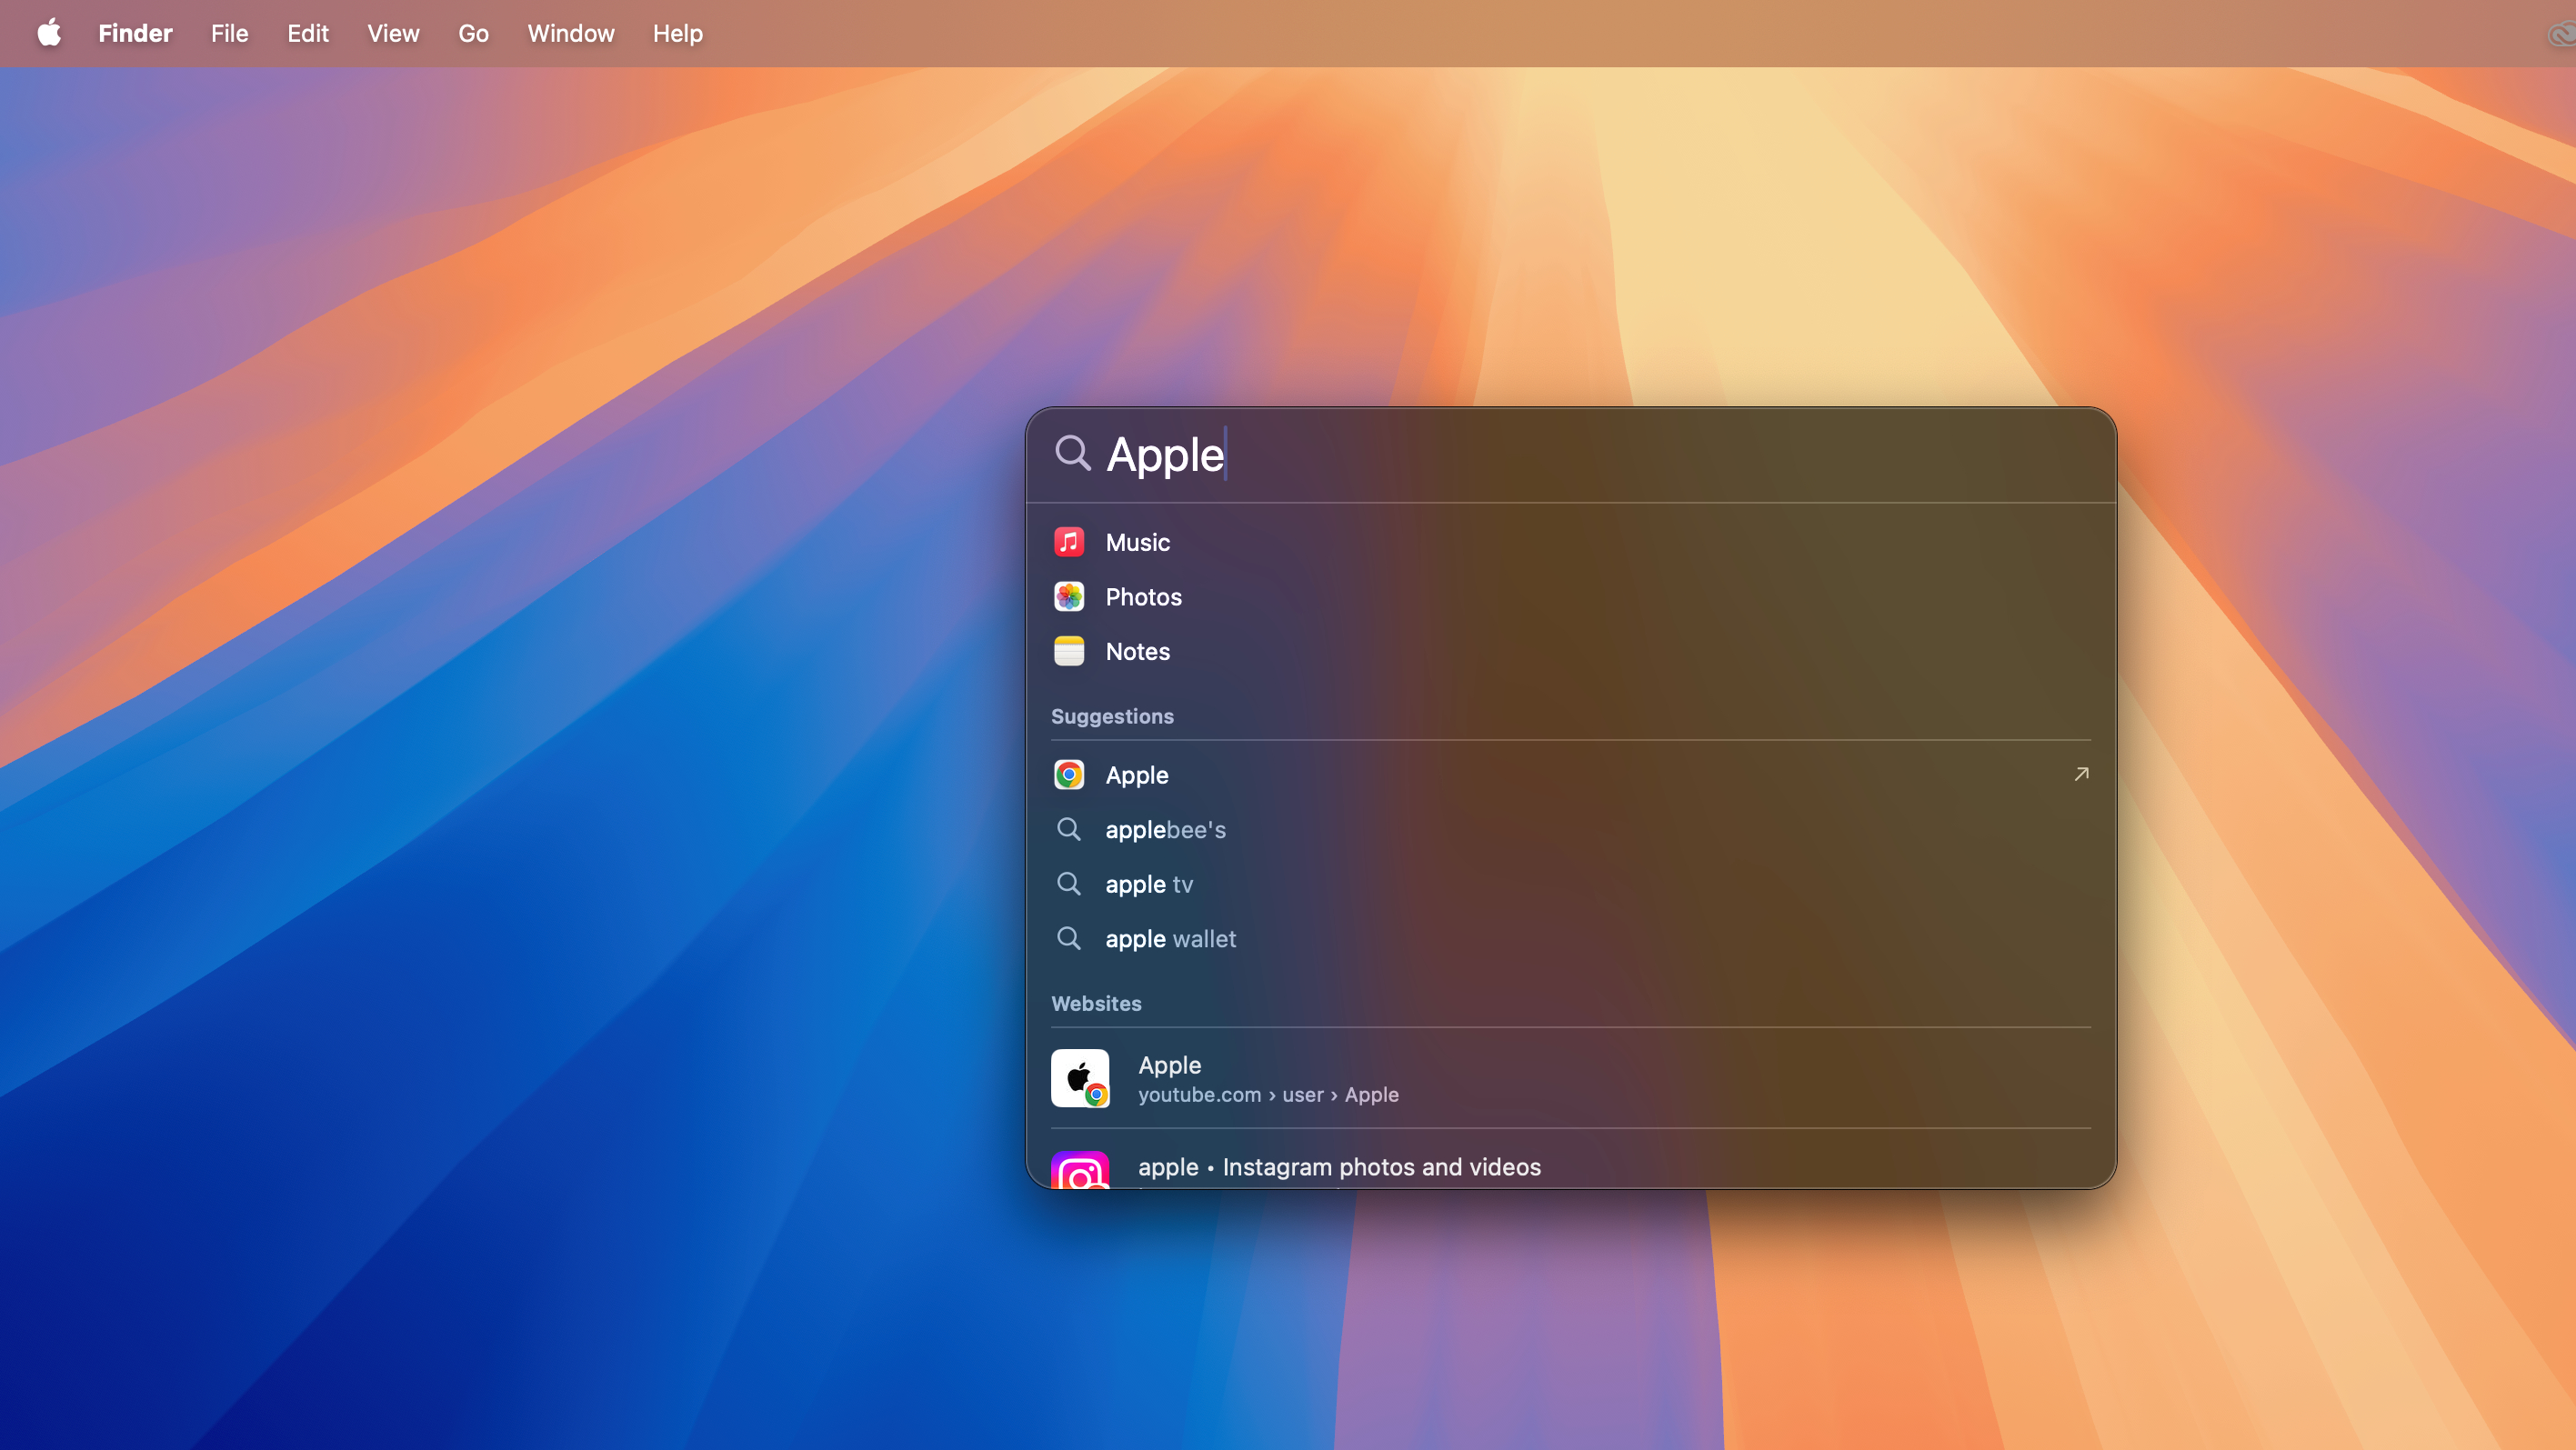The width and height of the screenshot is (2576, 1450).
Task: Open the Window menu
Action: click(570, 33)
